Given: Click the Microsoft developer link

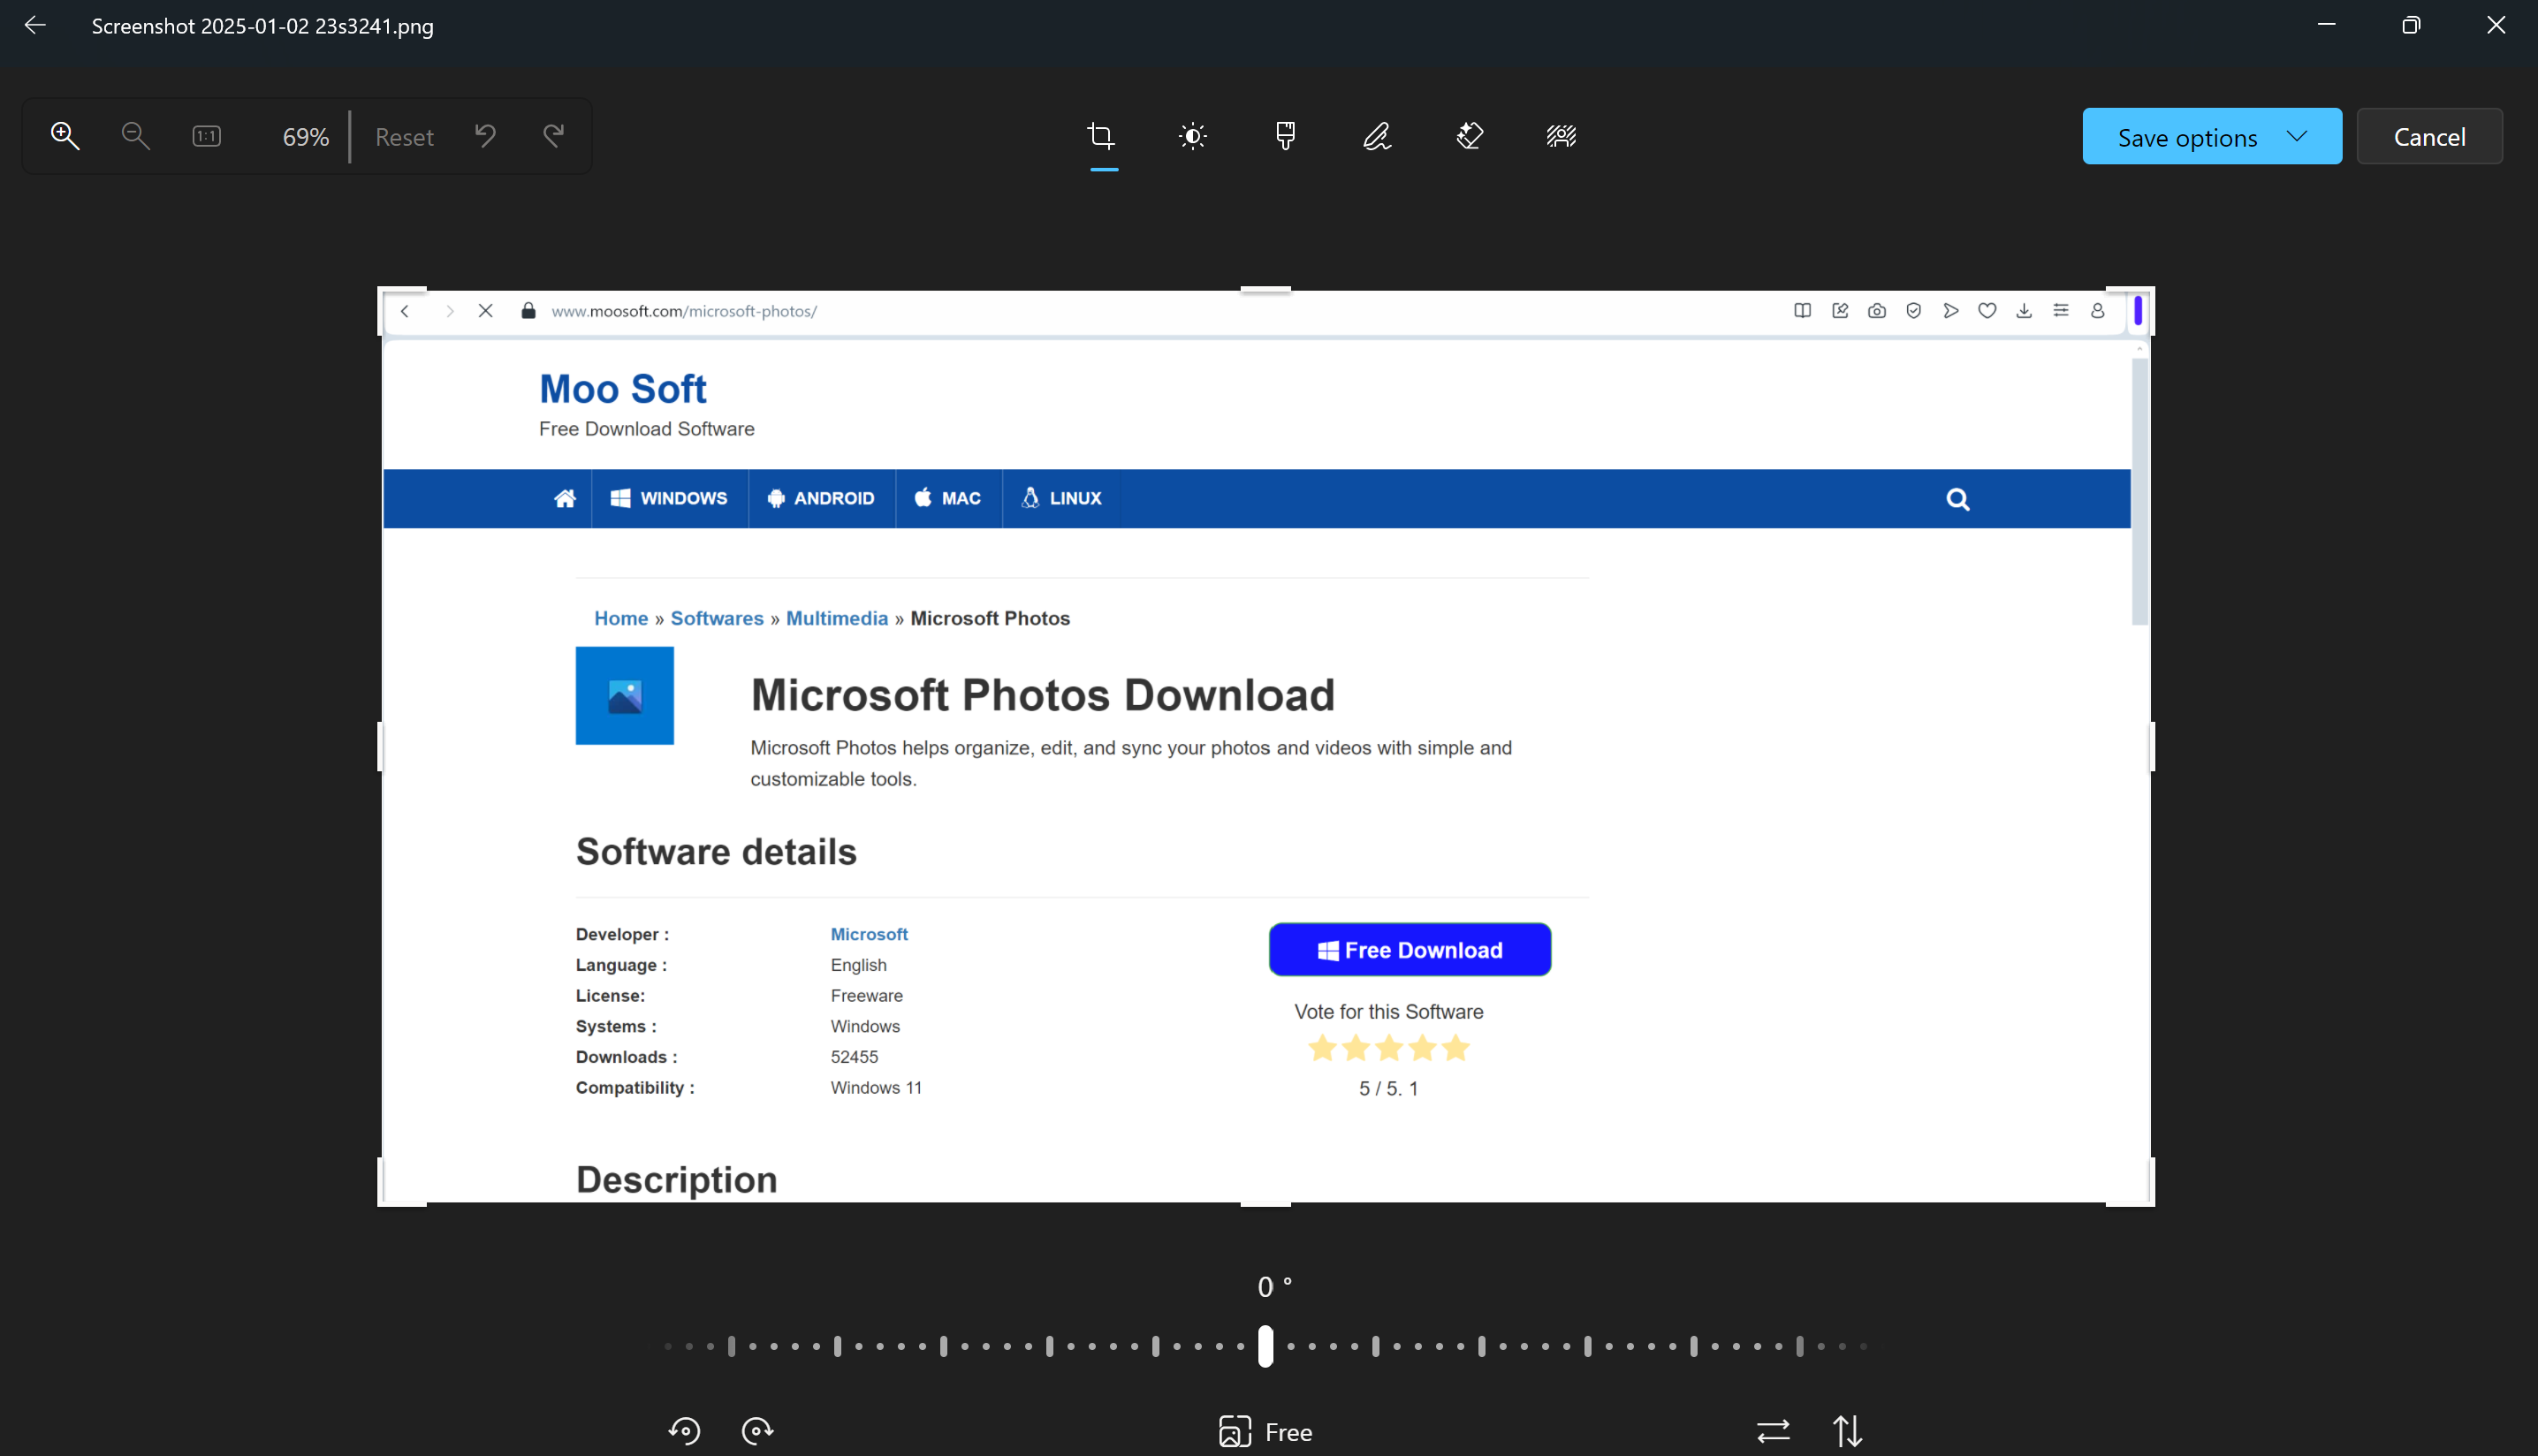Looking at the screenshot, I should tap(869, 934).
